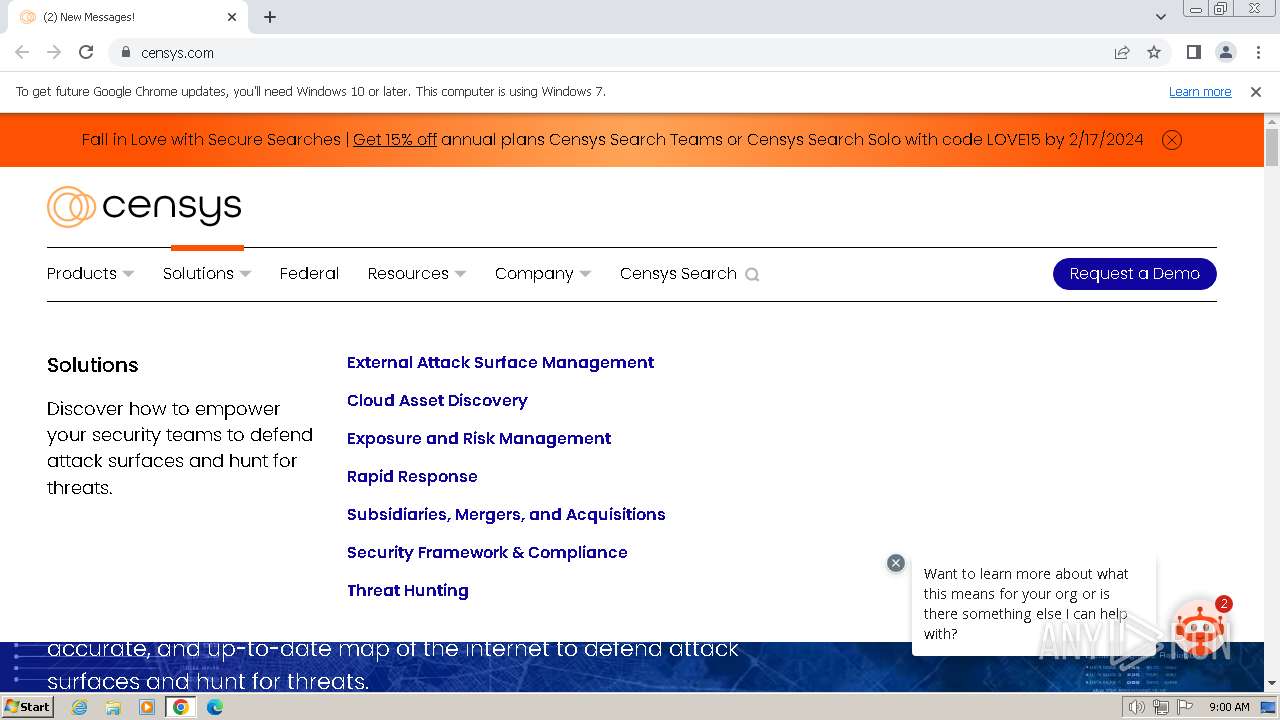Go back with the browser arrow

point(22,52)
